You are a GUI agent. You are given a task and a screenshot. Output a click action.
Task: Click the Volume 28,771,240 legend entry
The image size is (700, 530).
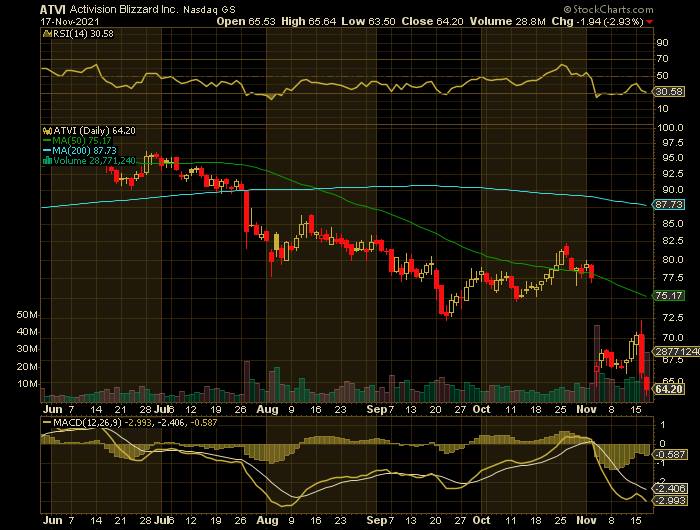tap(94, 161)
